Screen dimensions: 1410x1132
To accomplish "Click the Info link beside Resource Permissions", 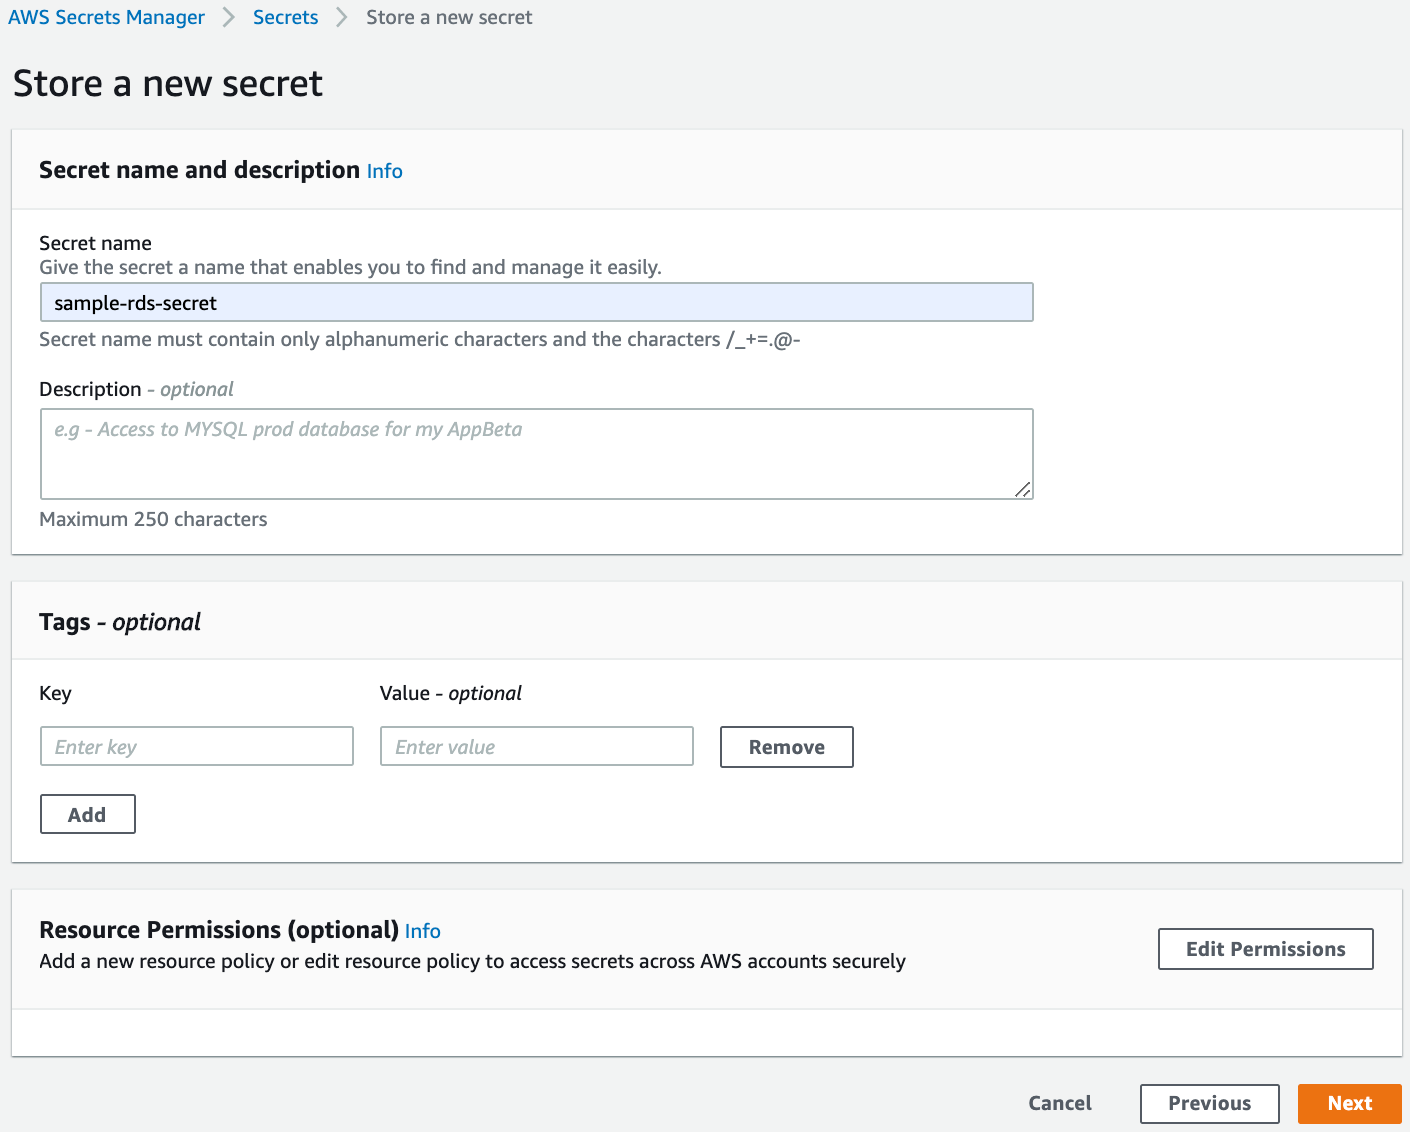I will point(423,931).
